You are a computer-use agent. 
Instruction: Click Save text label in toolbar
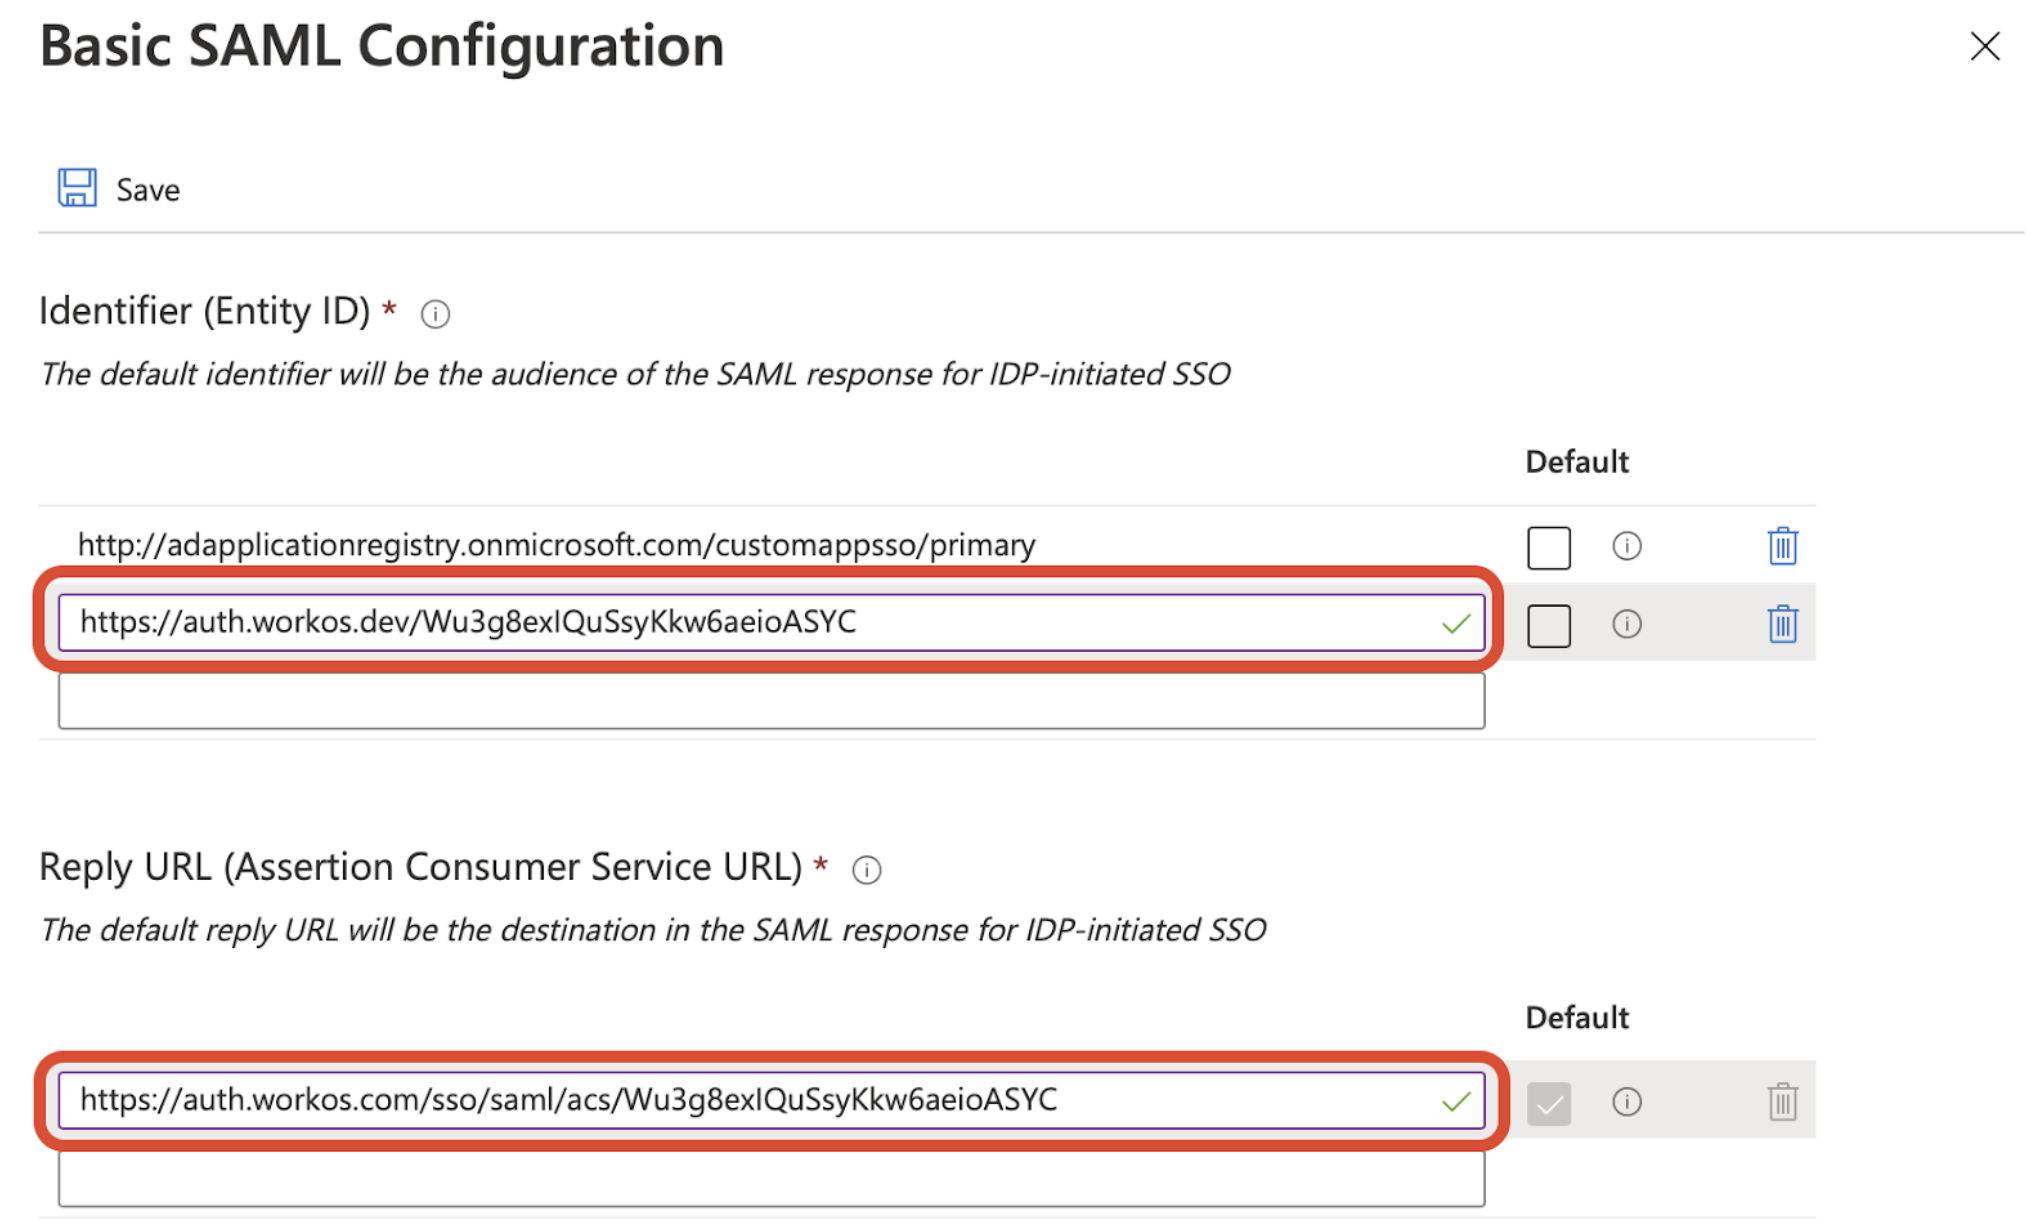(x=148, y=190)
